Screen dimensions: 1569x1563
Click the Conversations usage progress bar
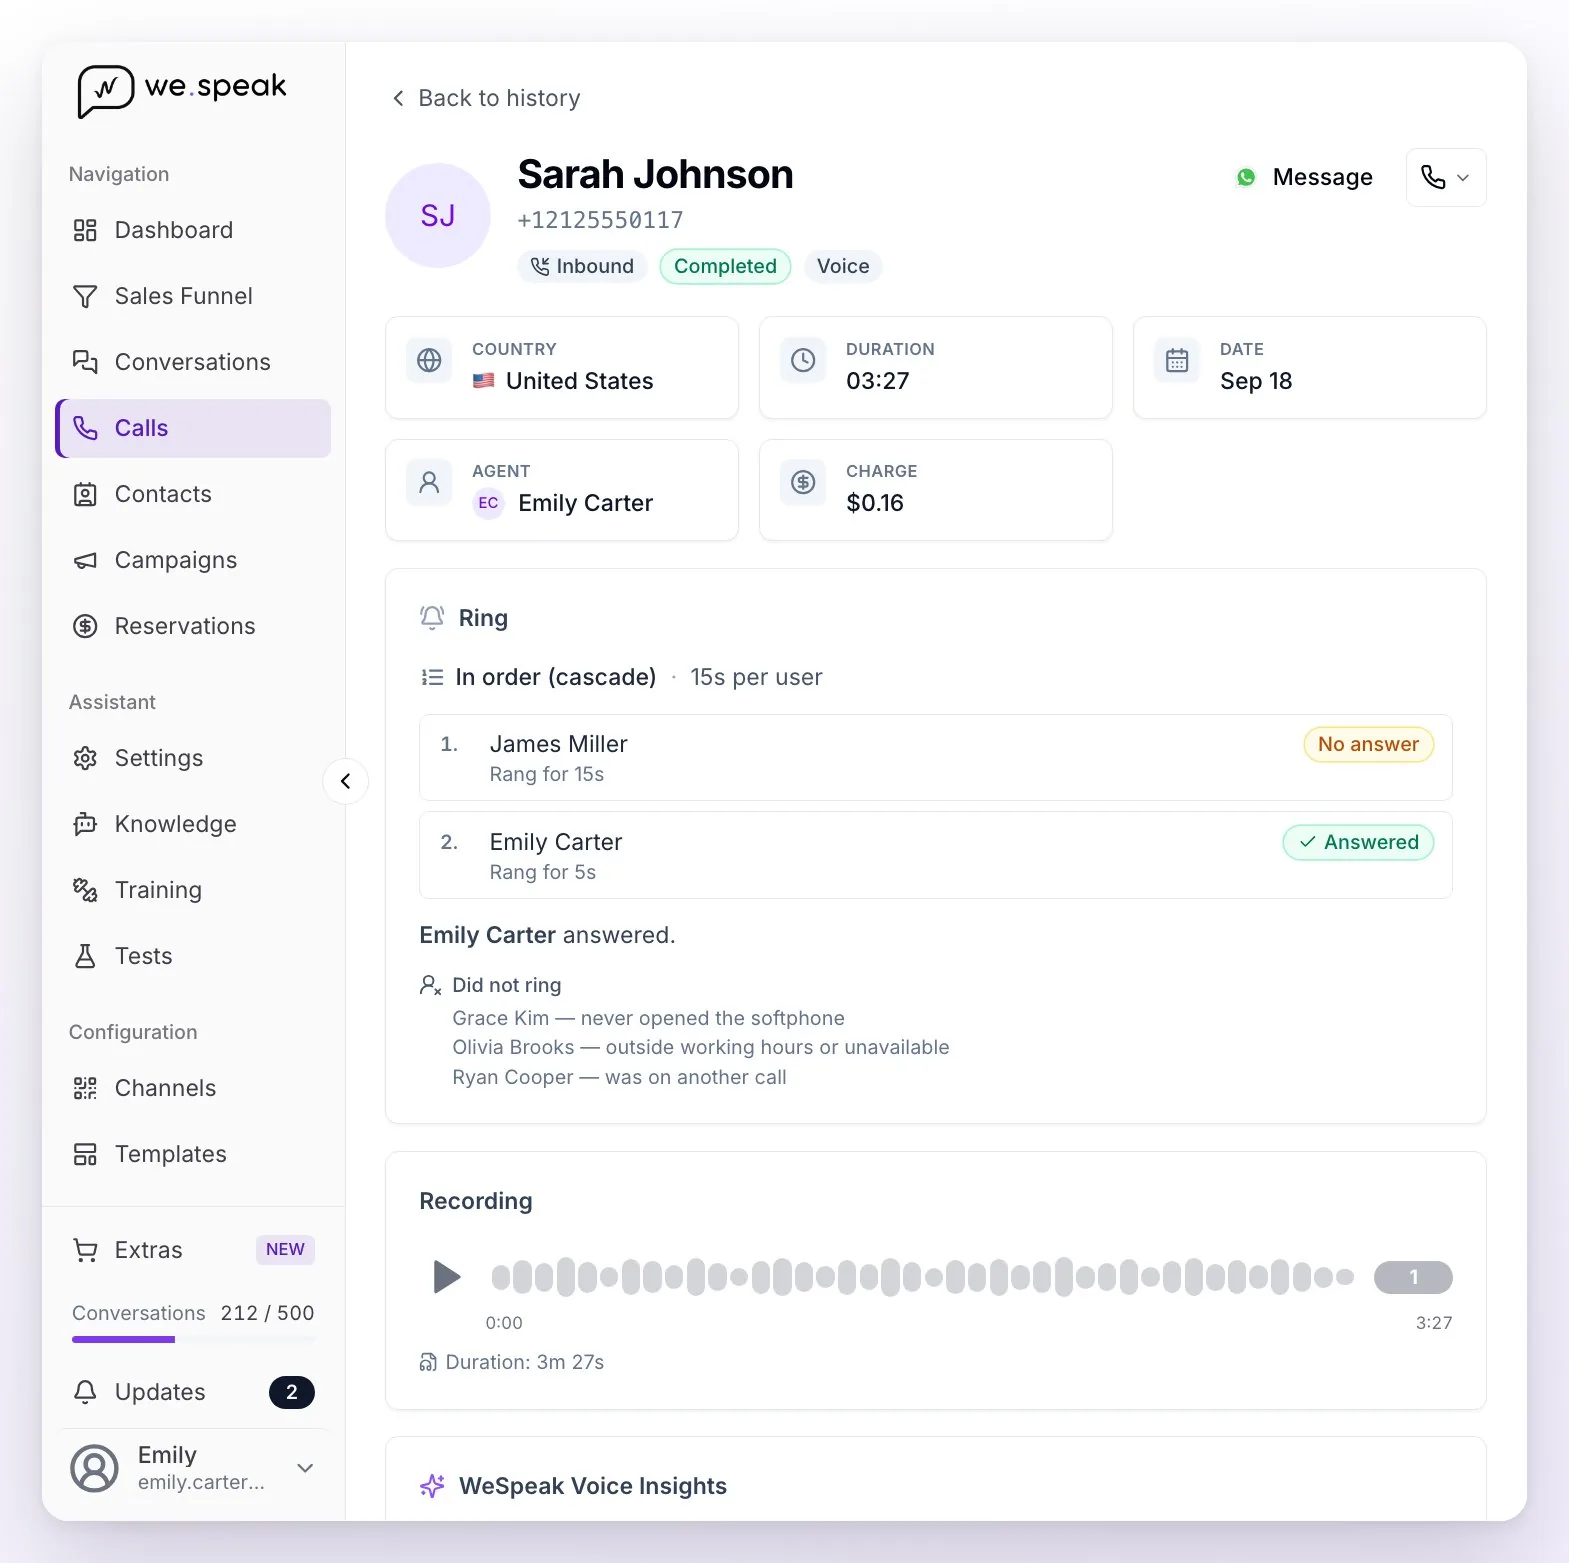tap(193, 1339)
